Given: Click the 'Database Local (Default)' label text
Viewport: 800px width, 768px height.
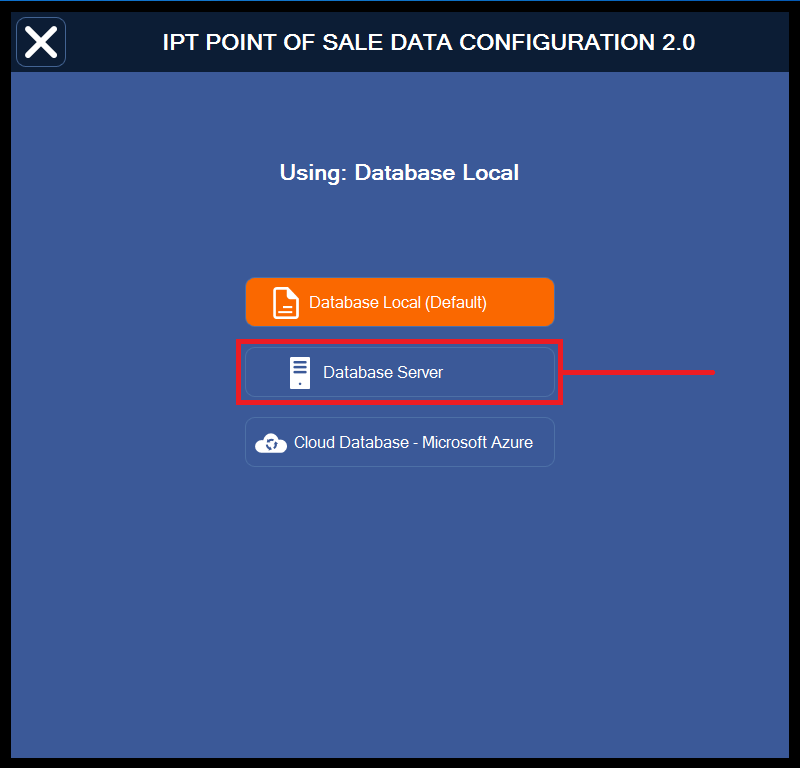Looking at the screenshot, I should (397, 303).
